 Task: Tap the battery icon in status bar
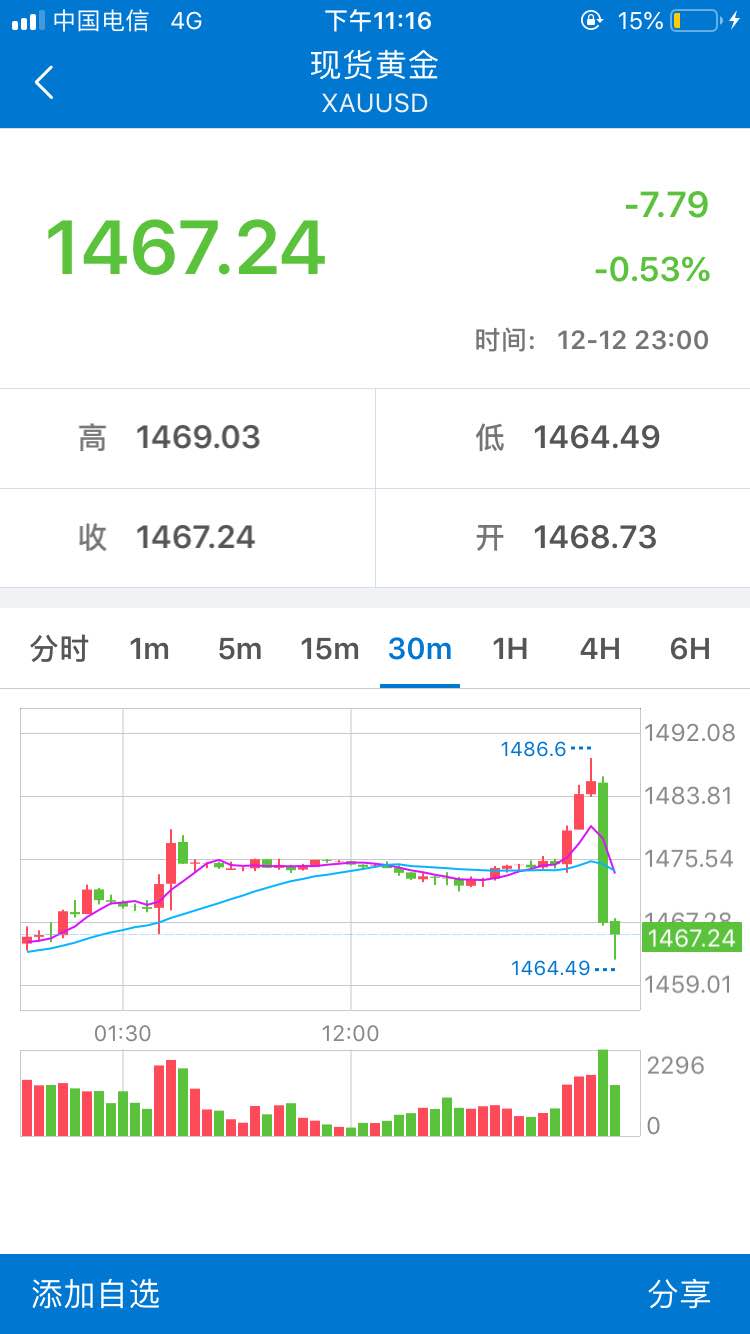[x=696, y=21]
